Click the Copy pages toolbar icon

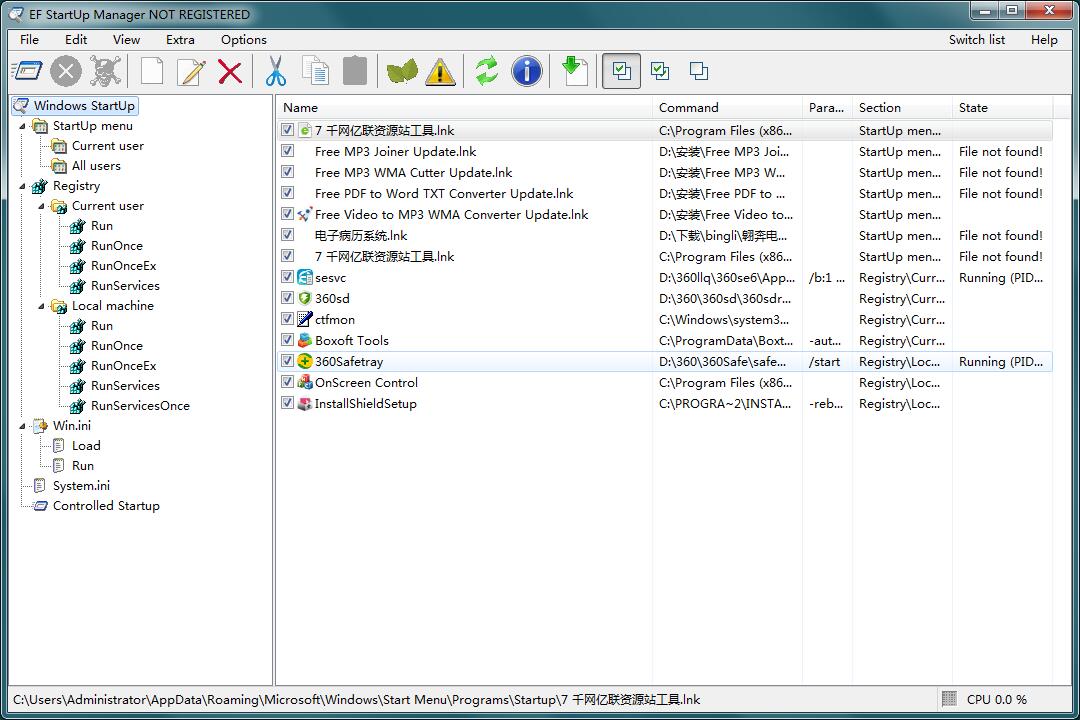point(315,71)
